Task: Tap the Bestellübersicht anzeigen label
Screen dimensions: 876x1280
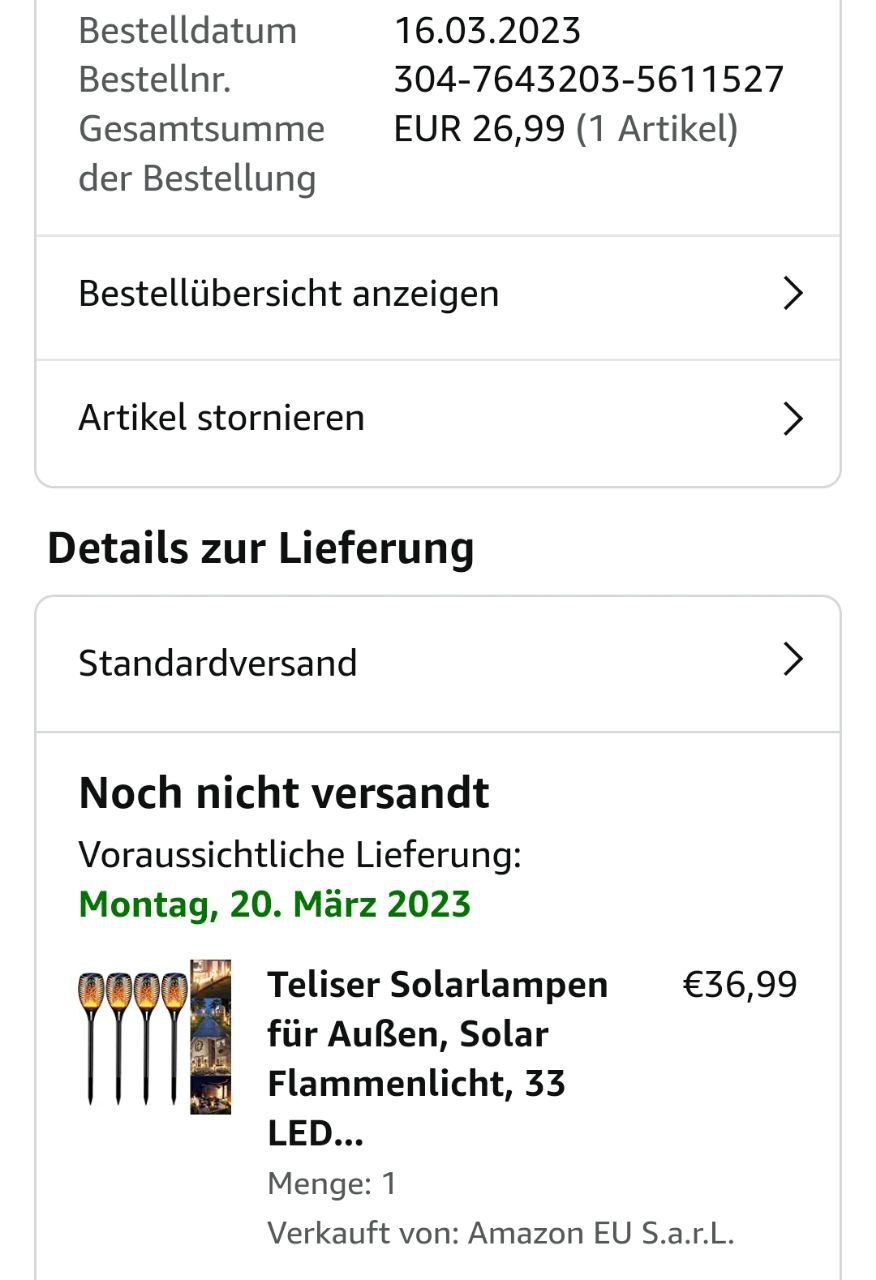Action: pos(288,294)
